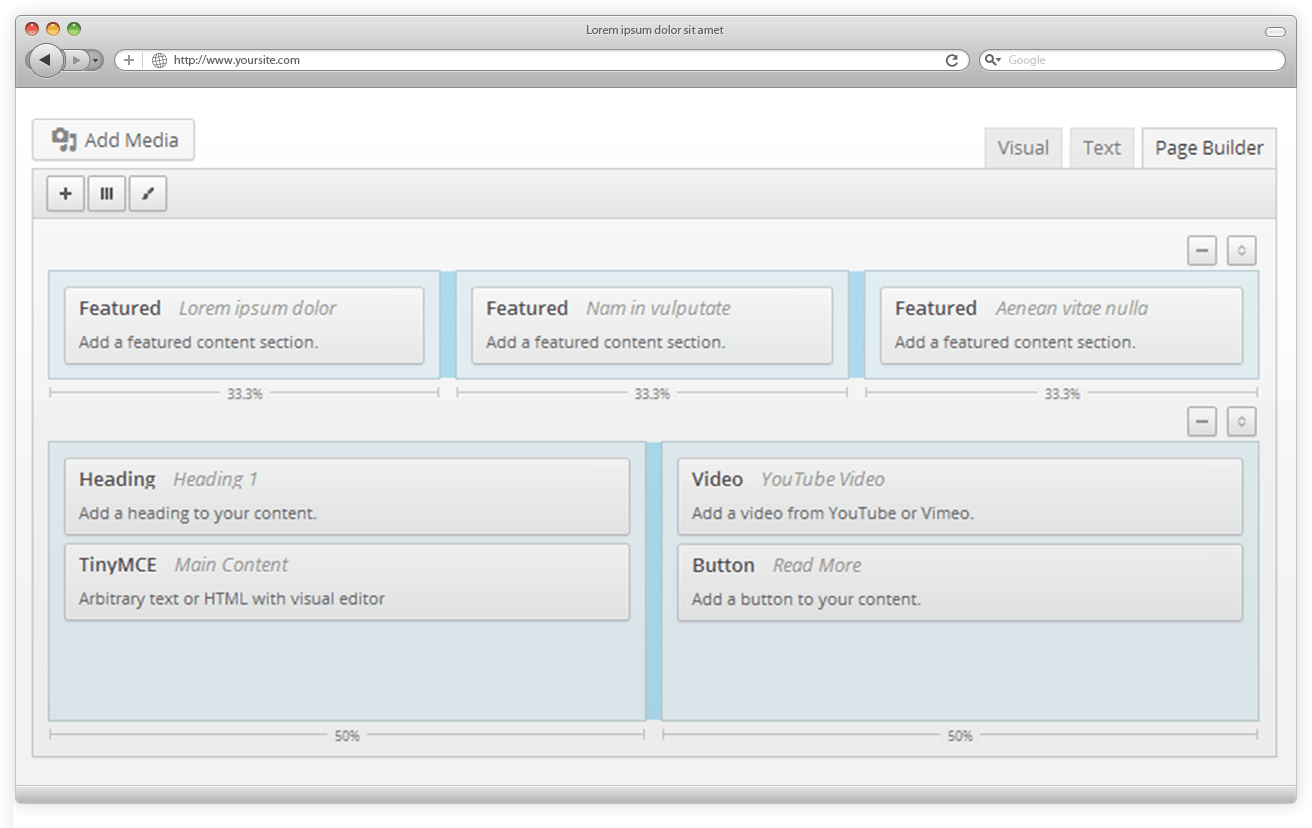Screen dimensions: 1312x828
Task: Open the brush prebuilt layouts icon
Action: pos(148,194)
